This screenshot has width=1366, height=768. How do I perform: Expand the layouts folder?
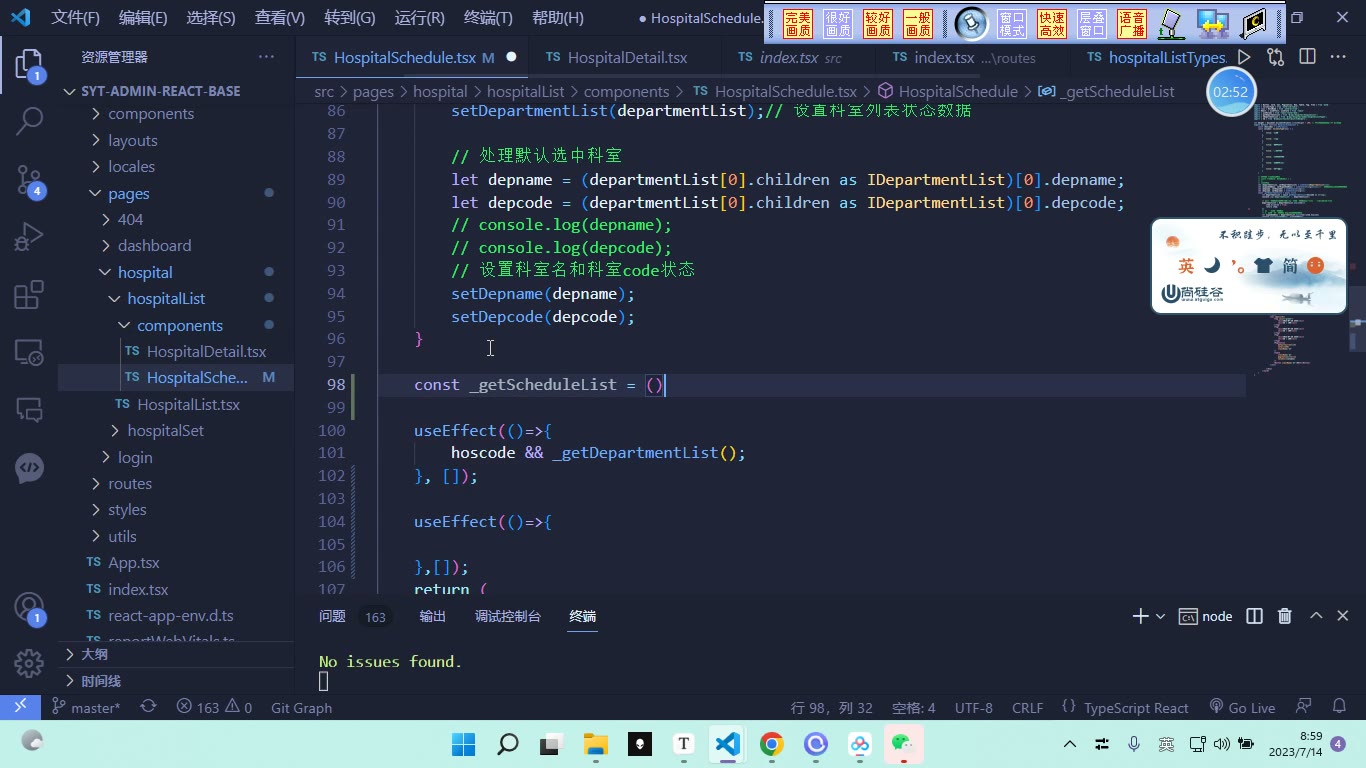[133, 140]
